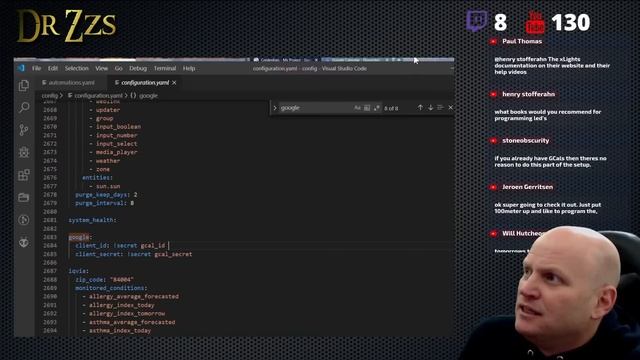Image resolution: width=640 pixels, height=360 pixels.
Task: Open the Search view in the activity bar
Action: pos(24,108)
